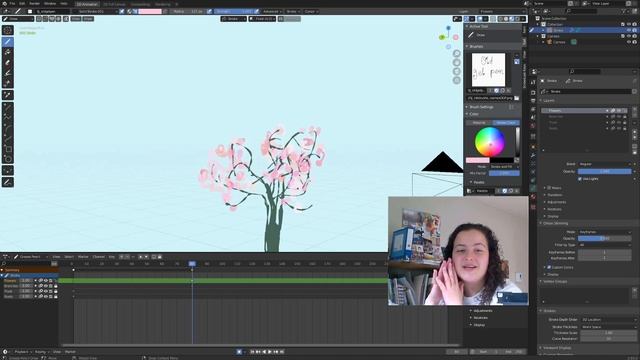Open the Blend mode dropdown
This screenshot has height=360, width=640.
604,164
